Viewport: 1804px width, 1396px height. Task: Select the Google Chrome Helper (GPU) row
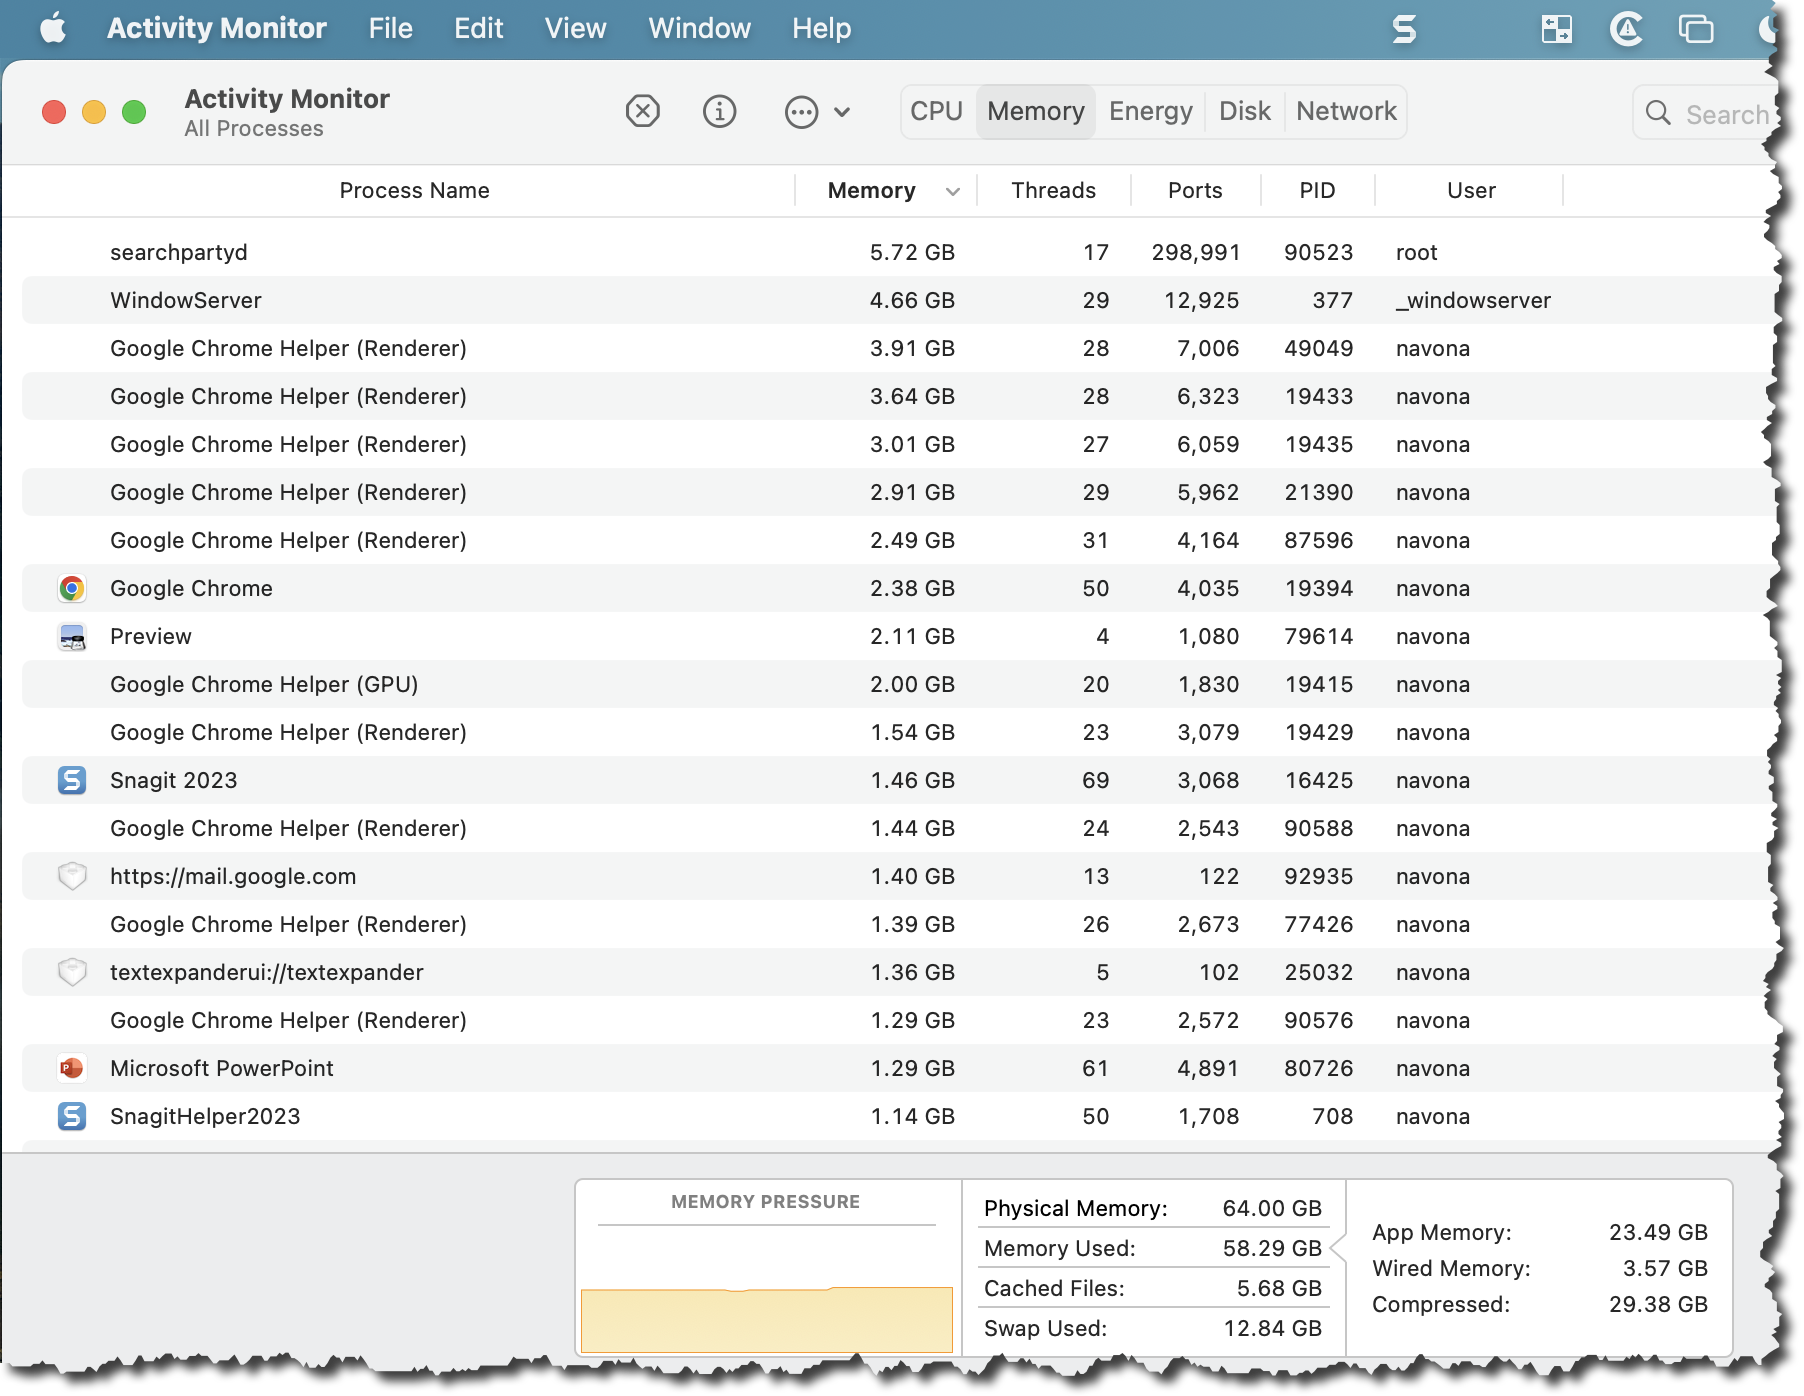tap(896, 684)
